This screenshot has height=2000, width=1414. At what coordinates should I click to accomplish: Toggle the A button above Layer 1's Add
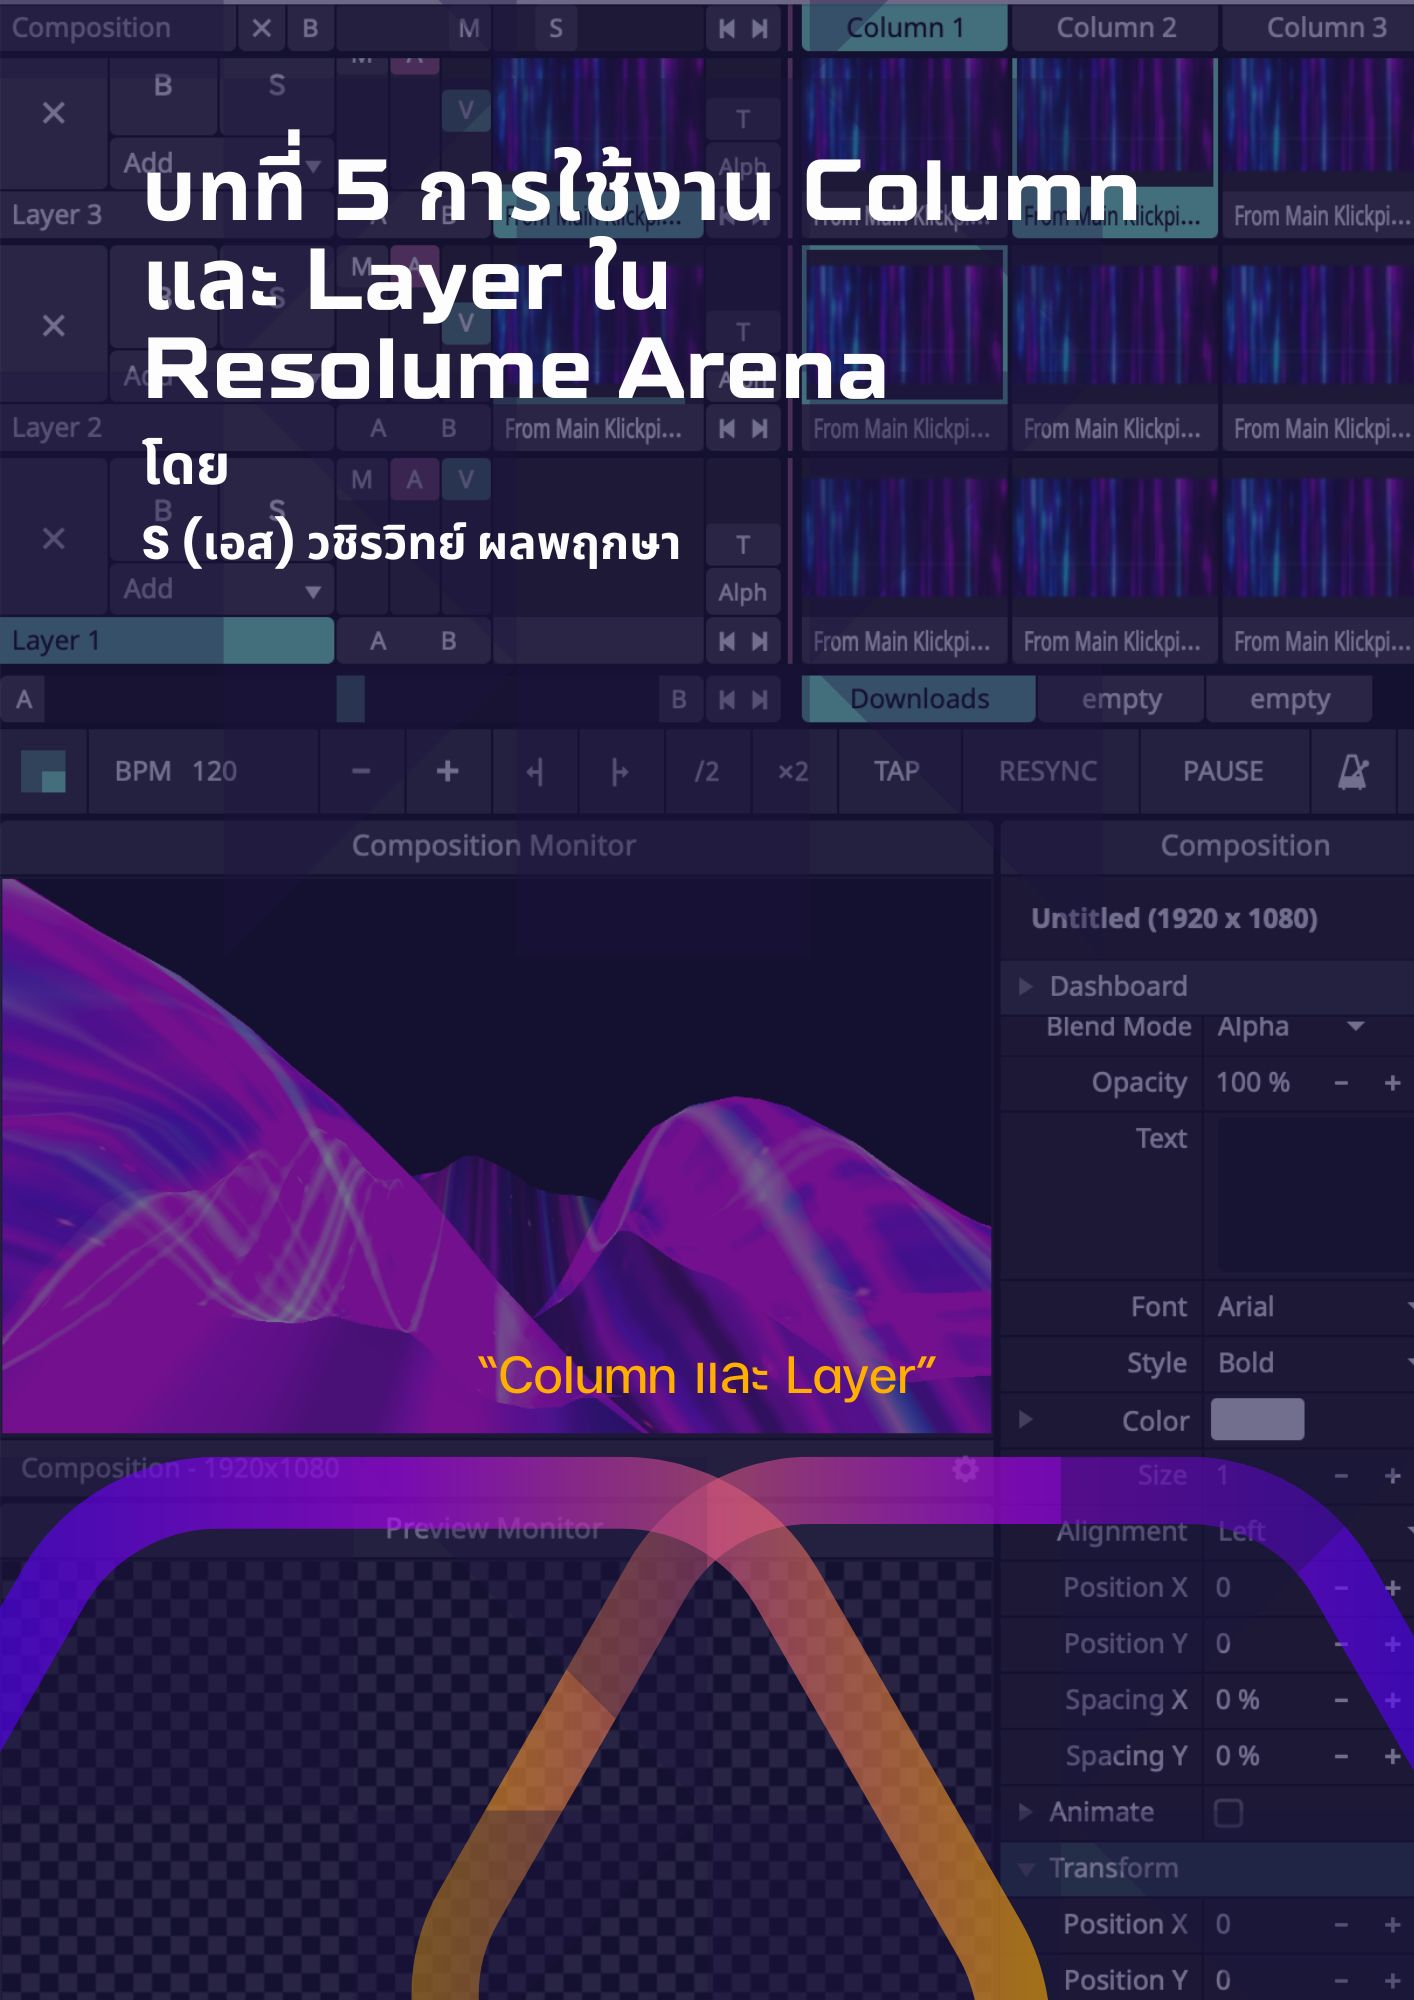(x=414, y=480)
